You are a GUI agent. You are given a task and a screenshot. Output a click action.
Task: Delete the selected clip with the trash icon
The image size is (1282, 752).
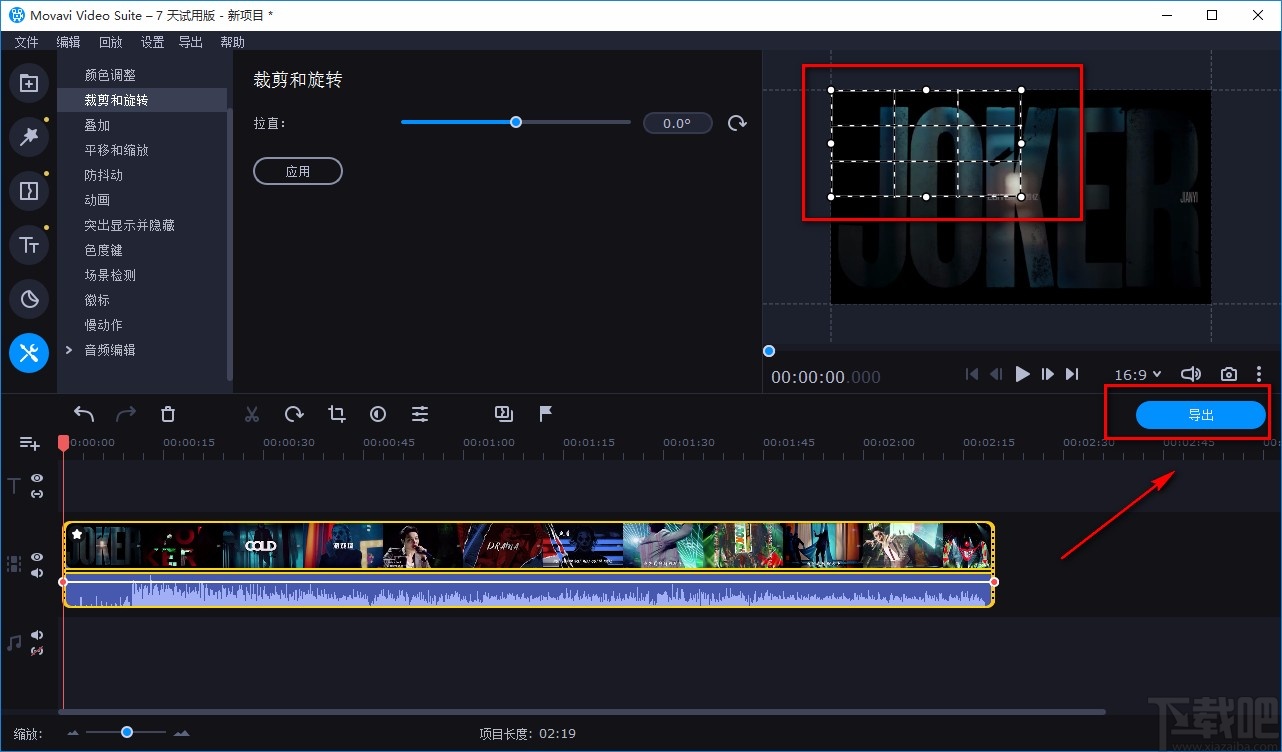click(x=168, y=414)
